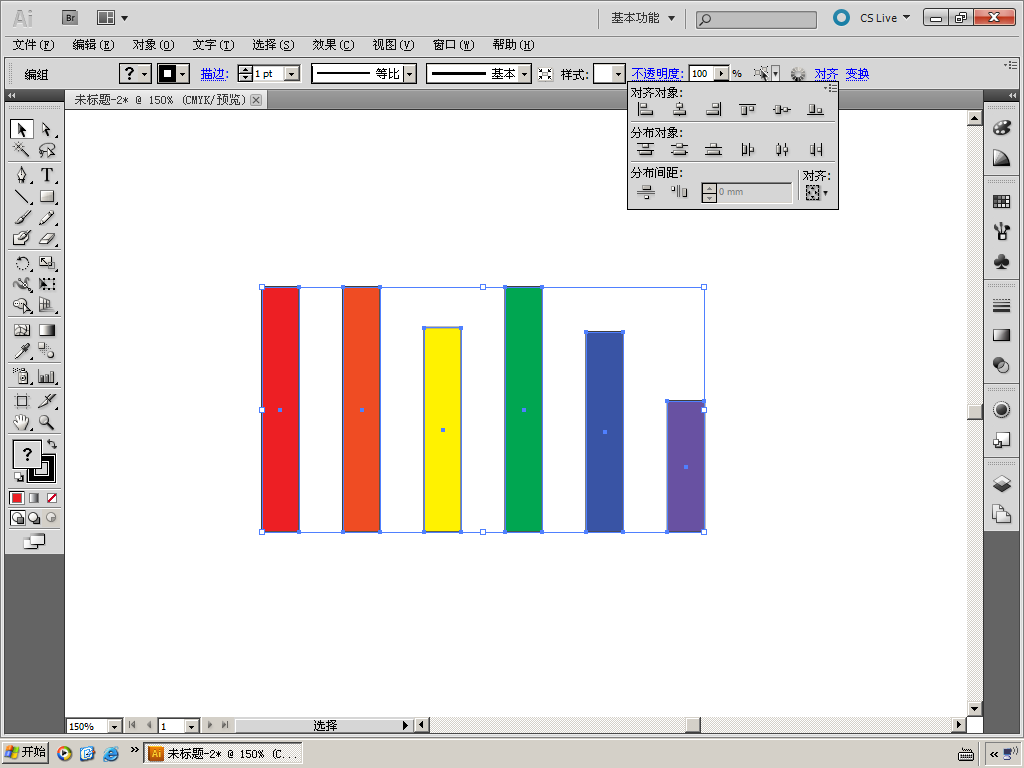Select the Lasso tool
1024x768 pixels.
[46, 150]
